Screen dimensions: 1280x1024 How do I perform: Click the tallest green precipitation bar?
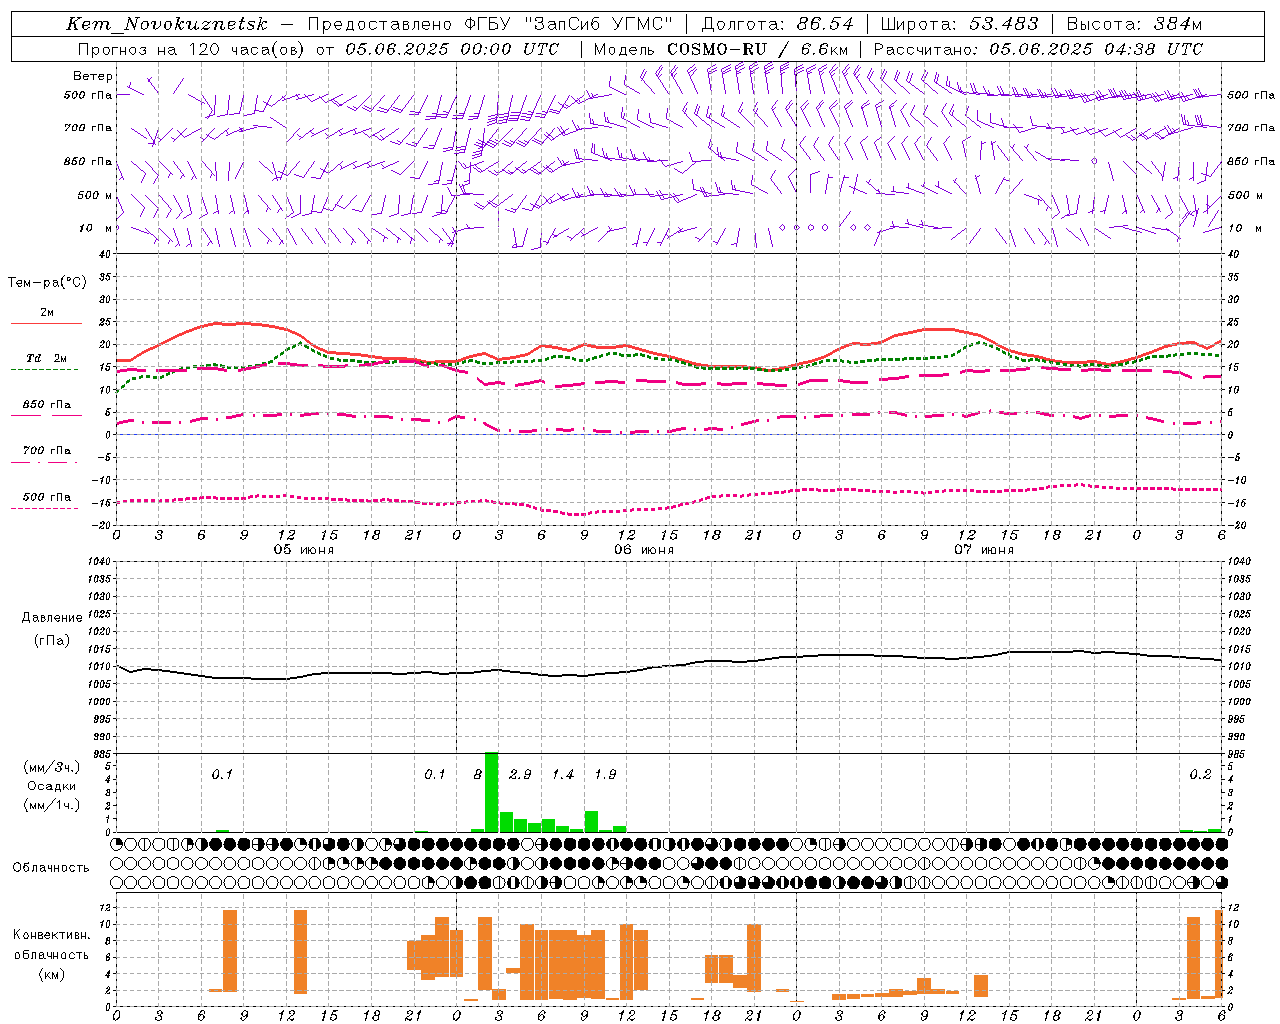[x=491, y=792]
